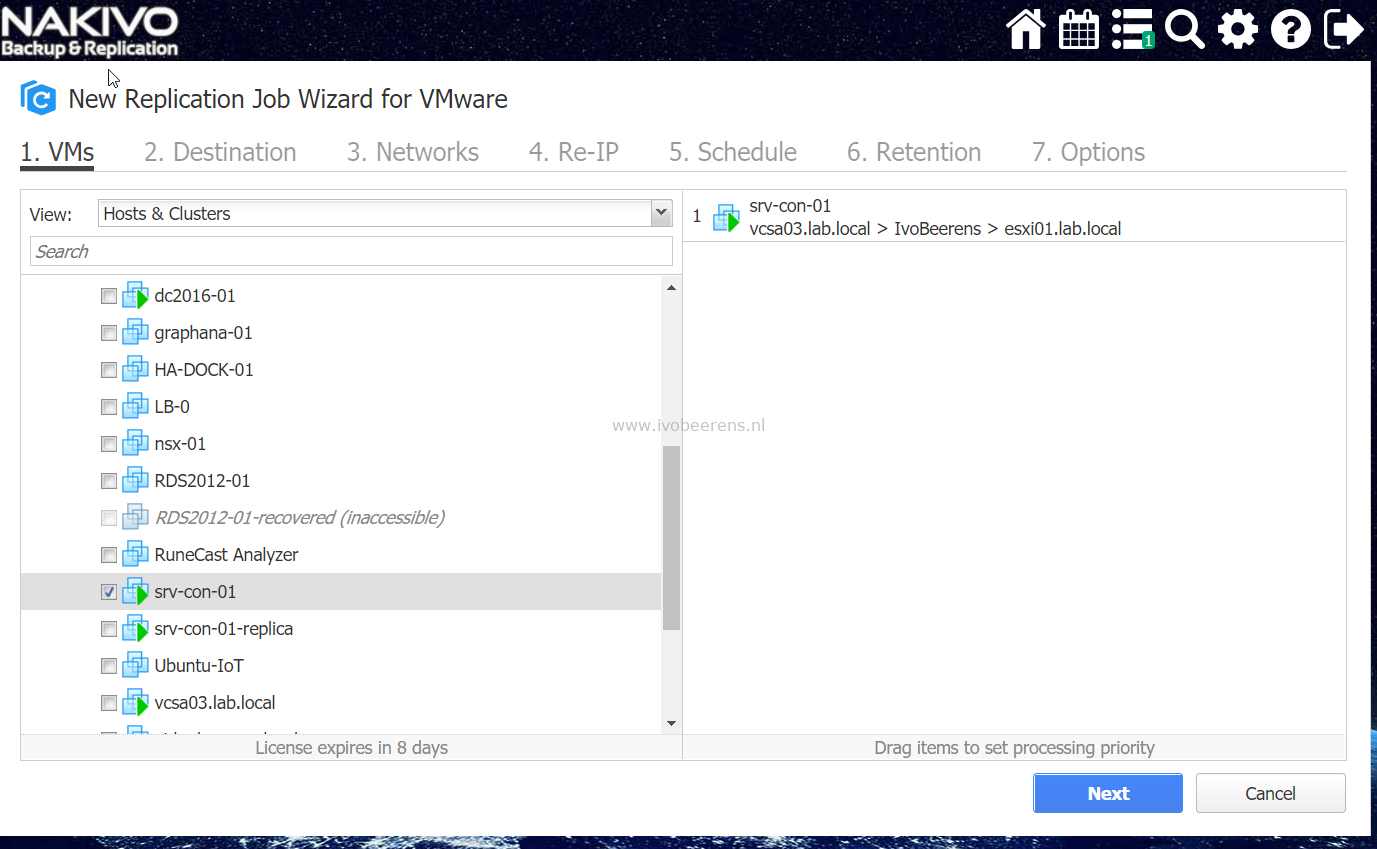Select the Ubuntu-IoT label
1377x849 pixels.
click(x=199, y=666)
